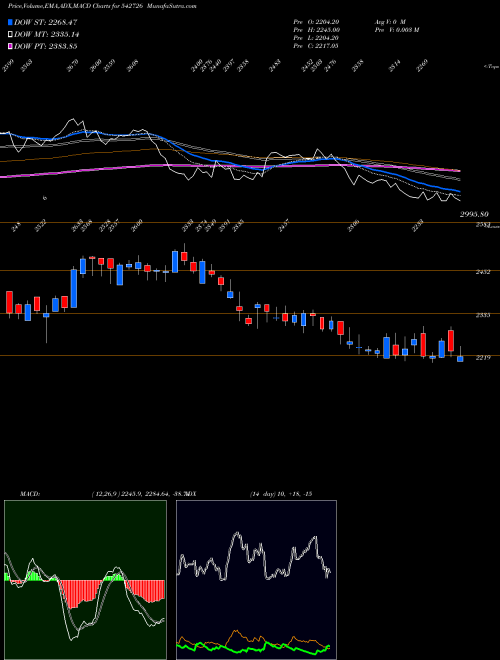Click the tall blue candlestick rising to 2432
This screenshot has height=660, width=500.
click(x=74, y=289)
